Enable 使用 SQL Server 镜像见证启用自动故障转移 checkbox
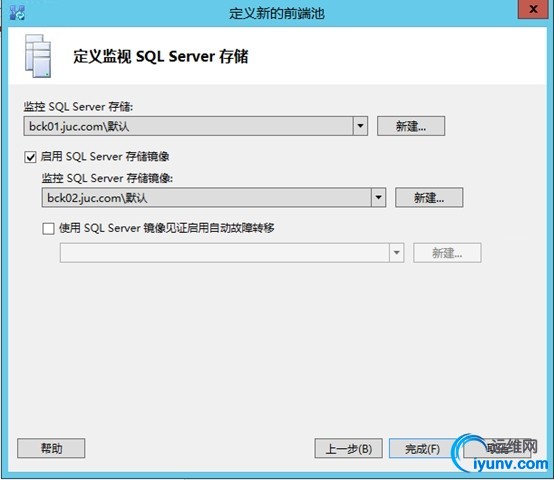The height and width of the screenshot is (480, 554). click(48, 229)
